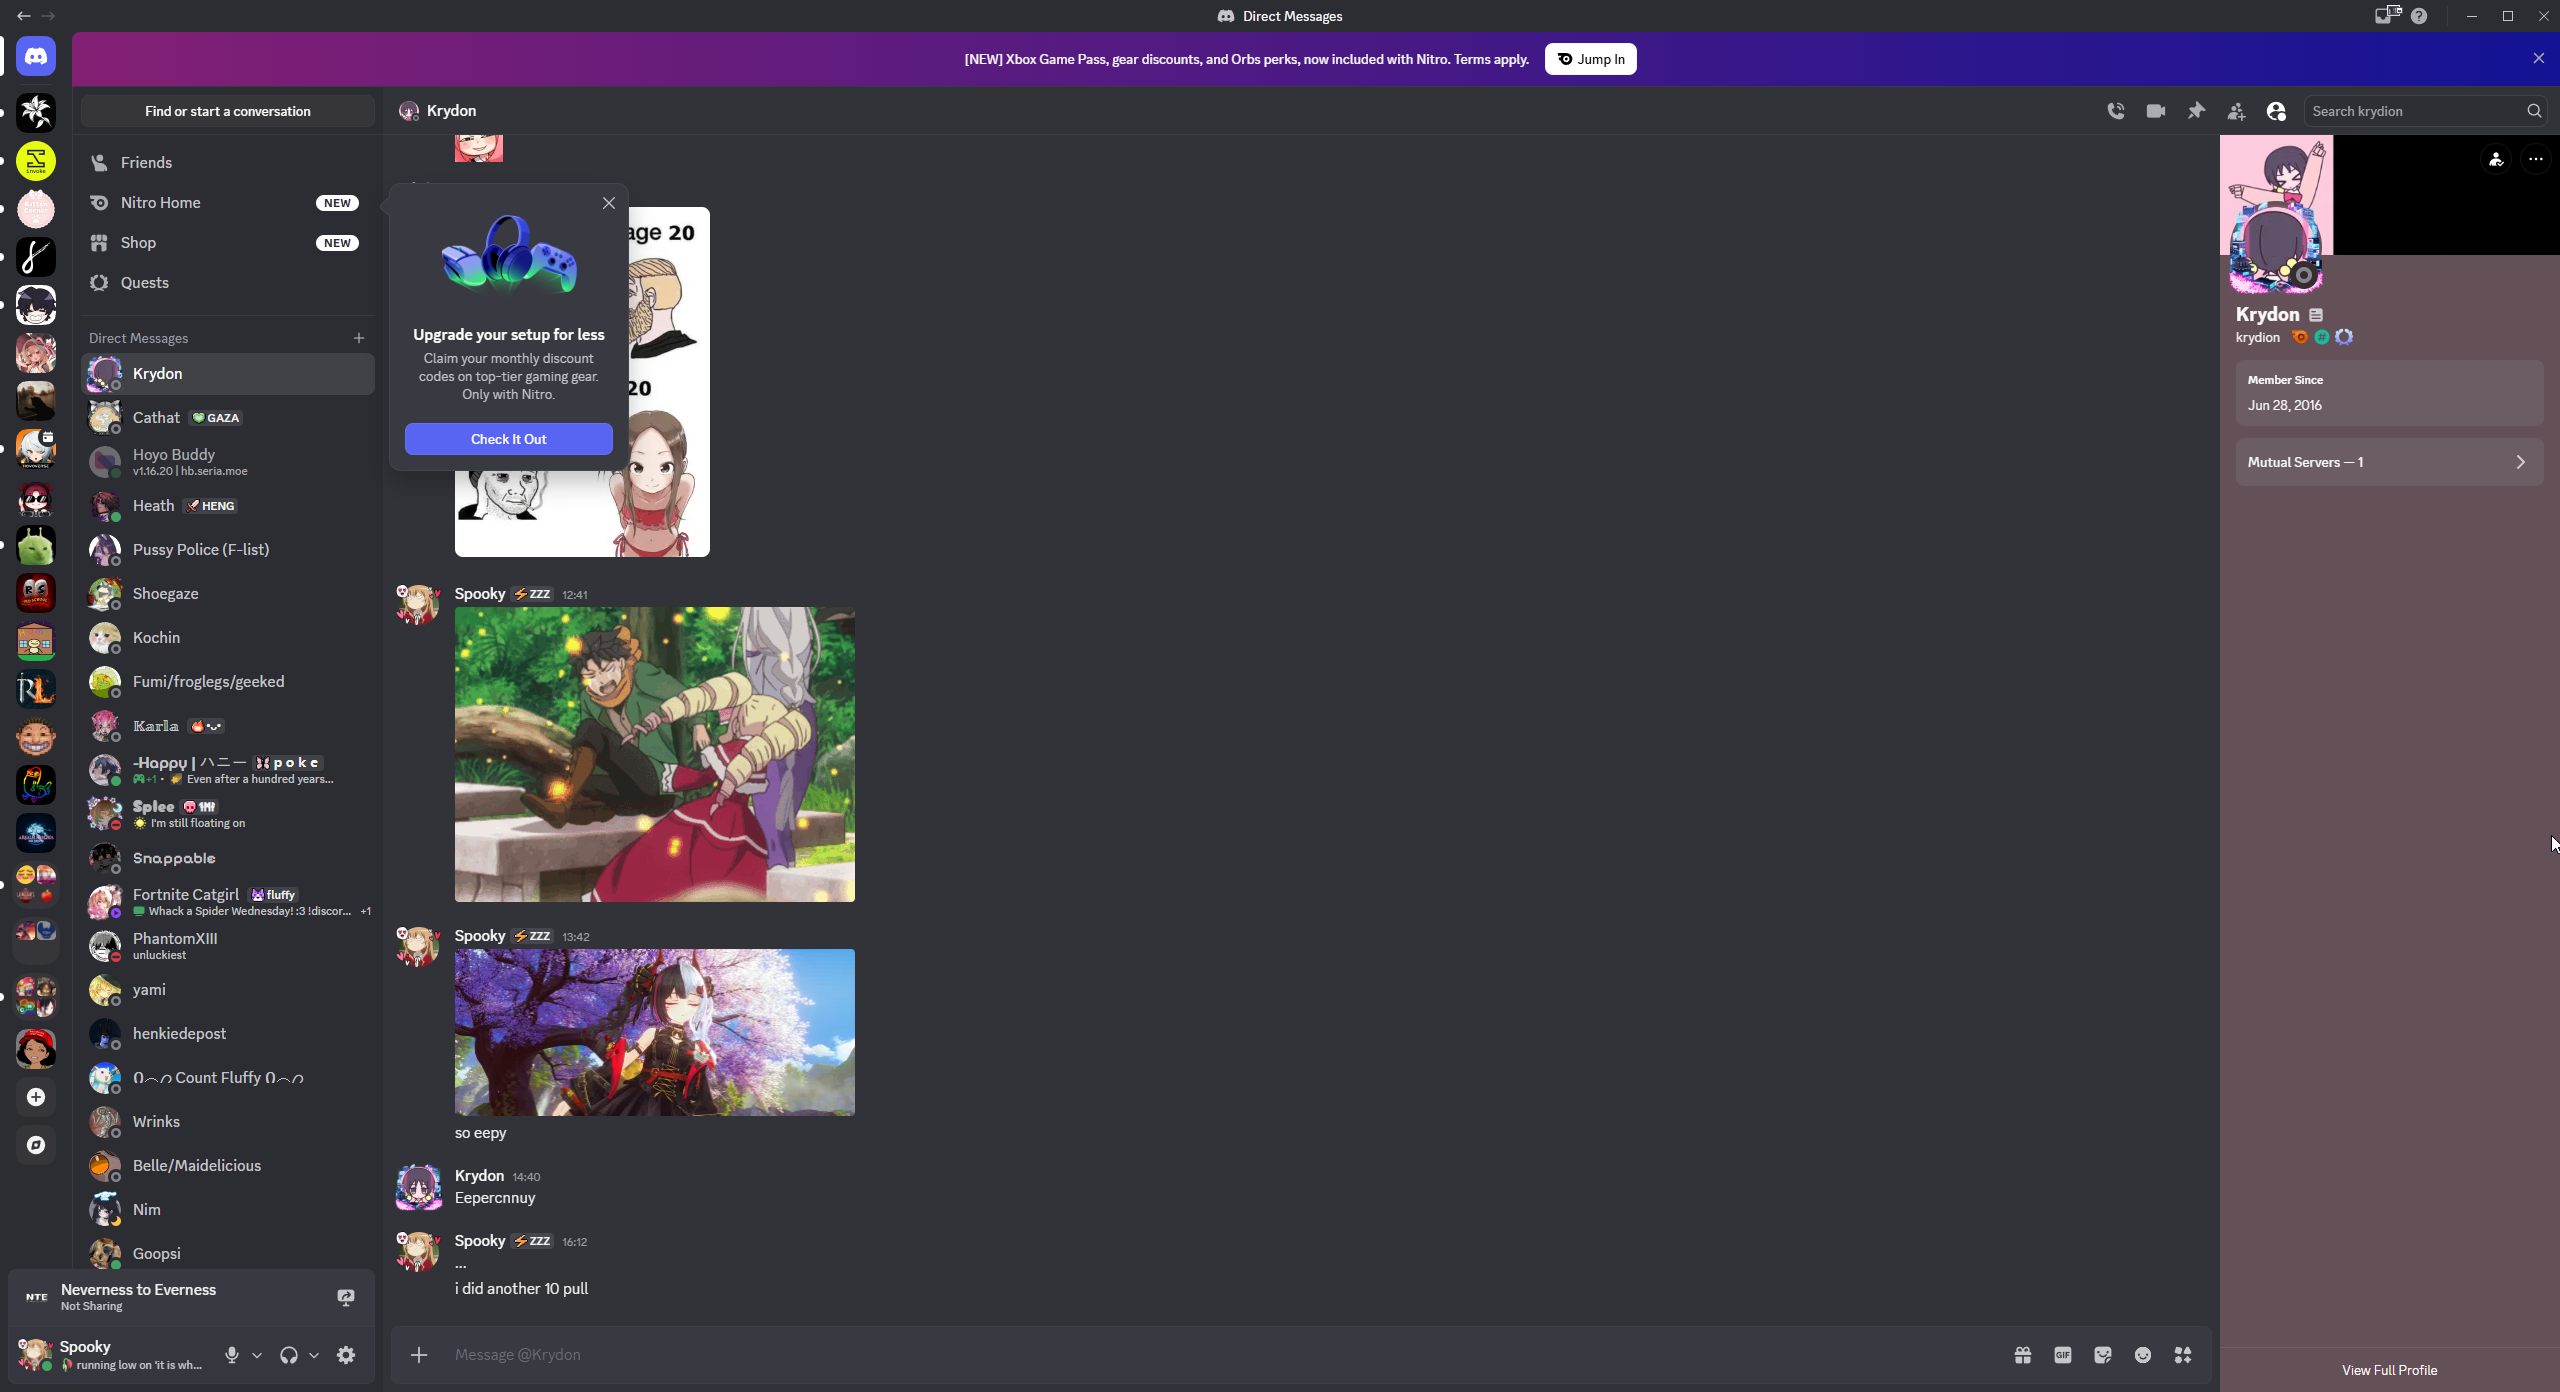Open the Help icon in title bar
Viewport: 2560px width, 1392px height.
point(2419,16)
